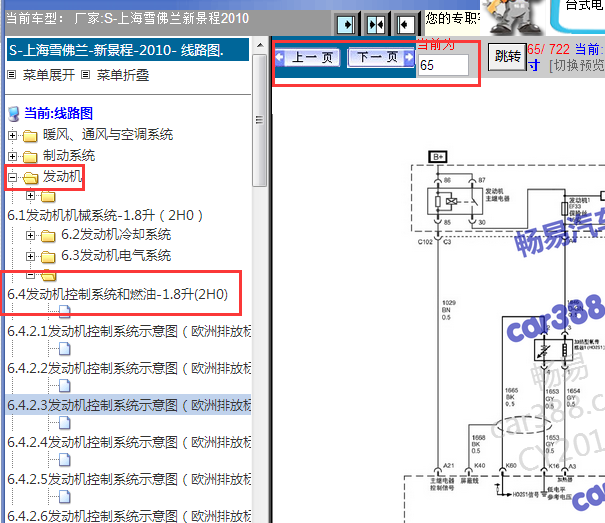
Task: Click the open 发动机 folder icon
Action: point(30,178)
